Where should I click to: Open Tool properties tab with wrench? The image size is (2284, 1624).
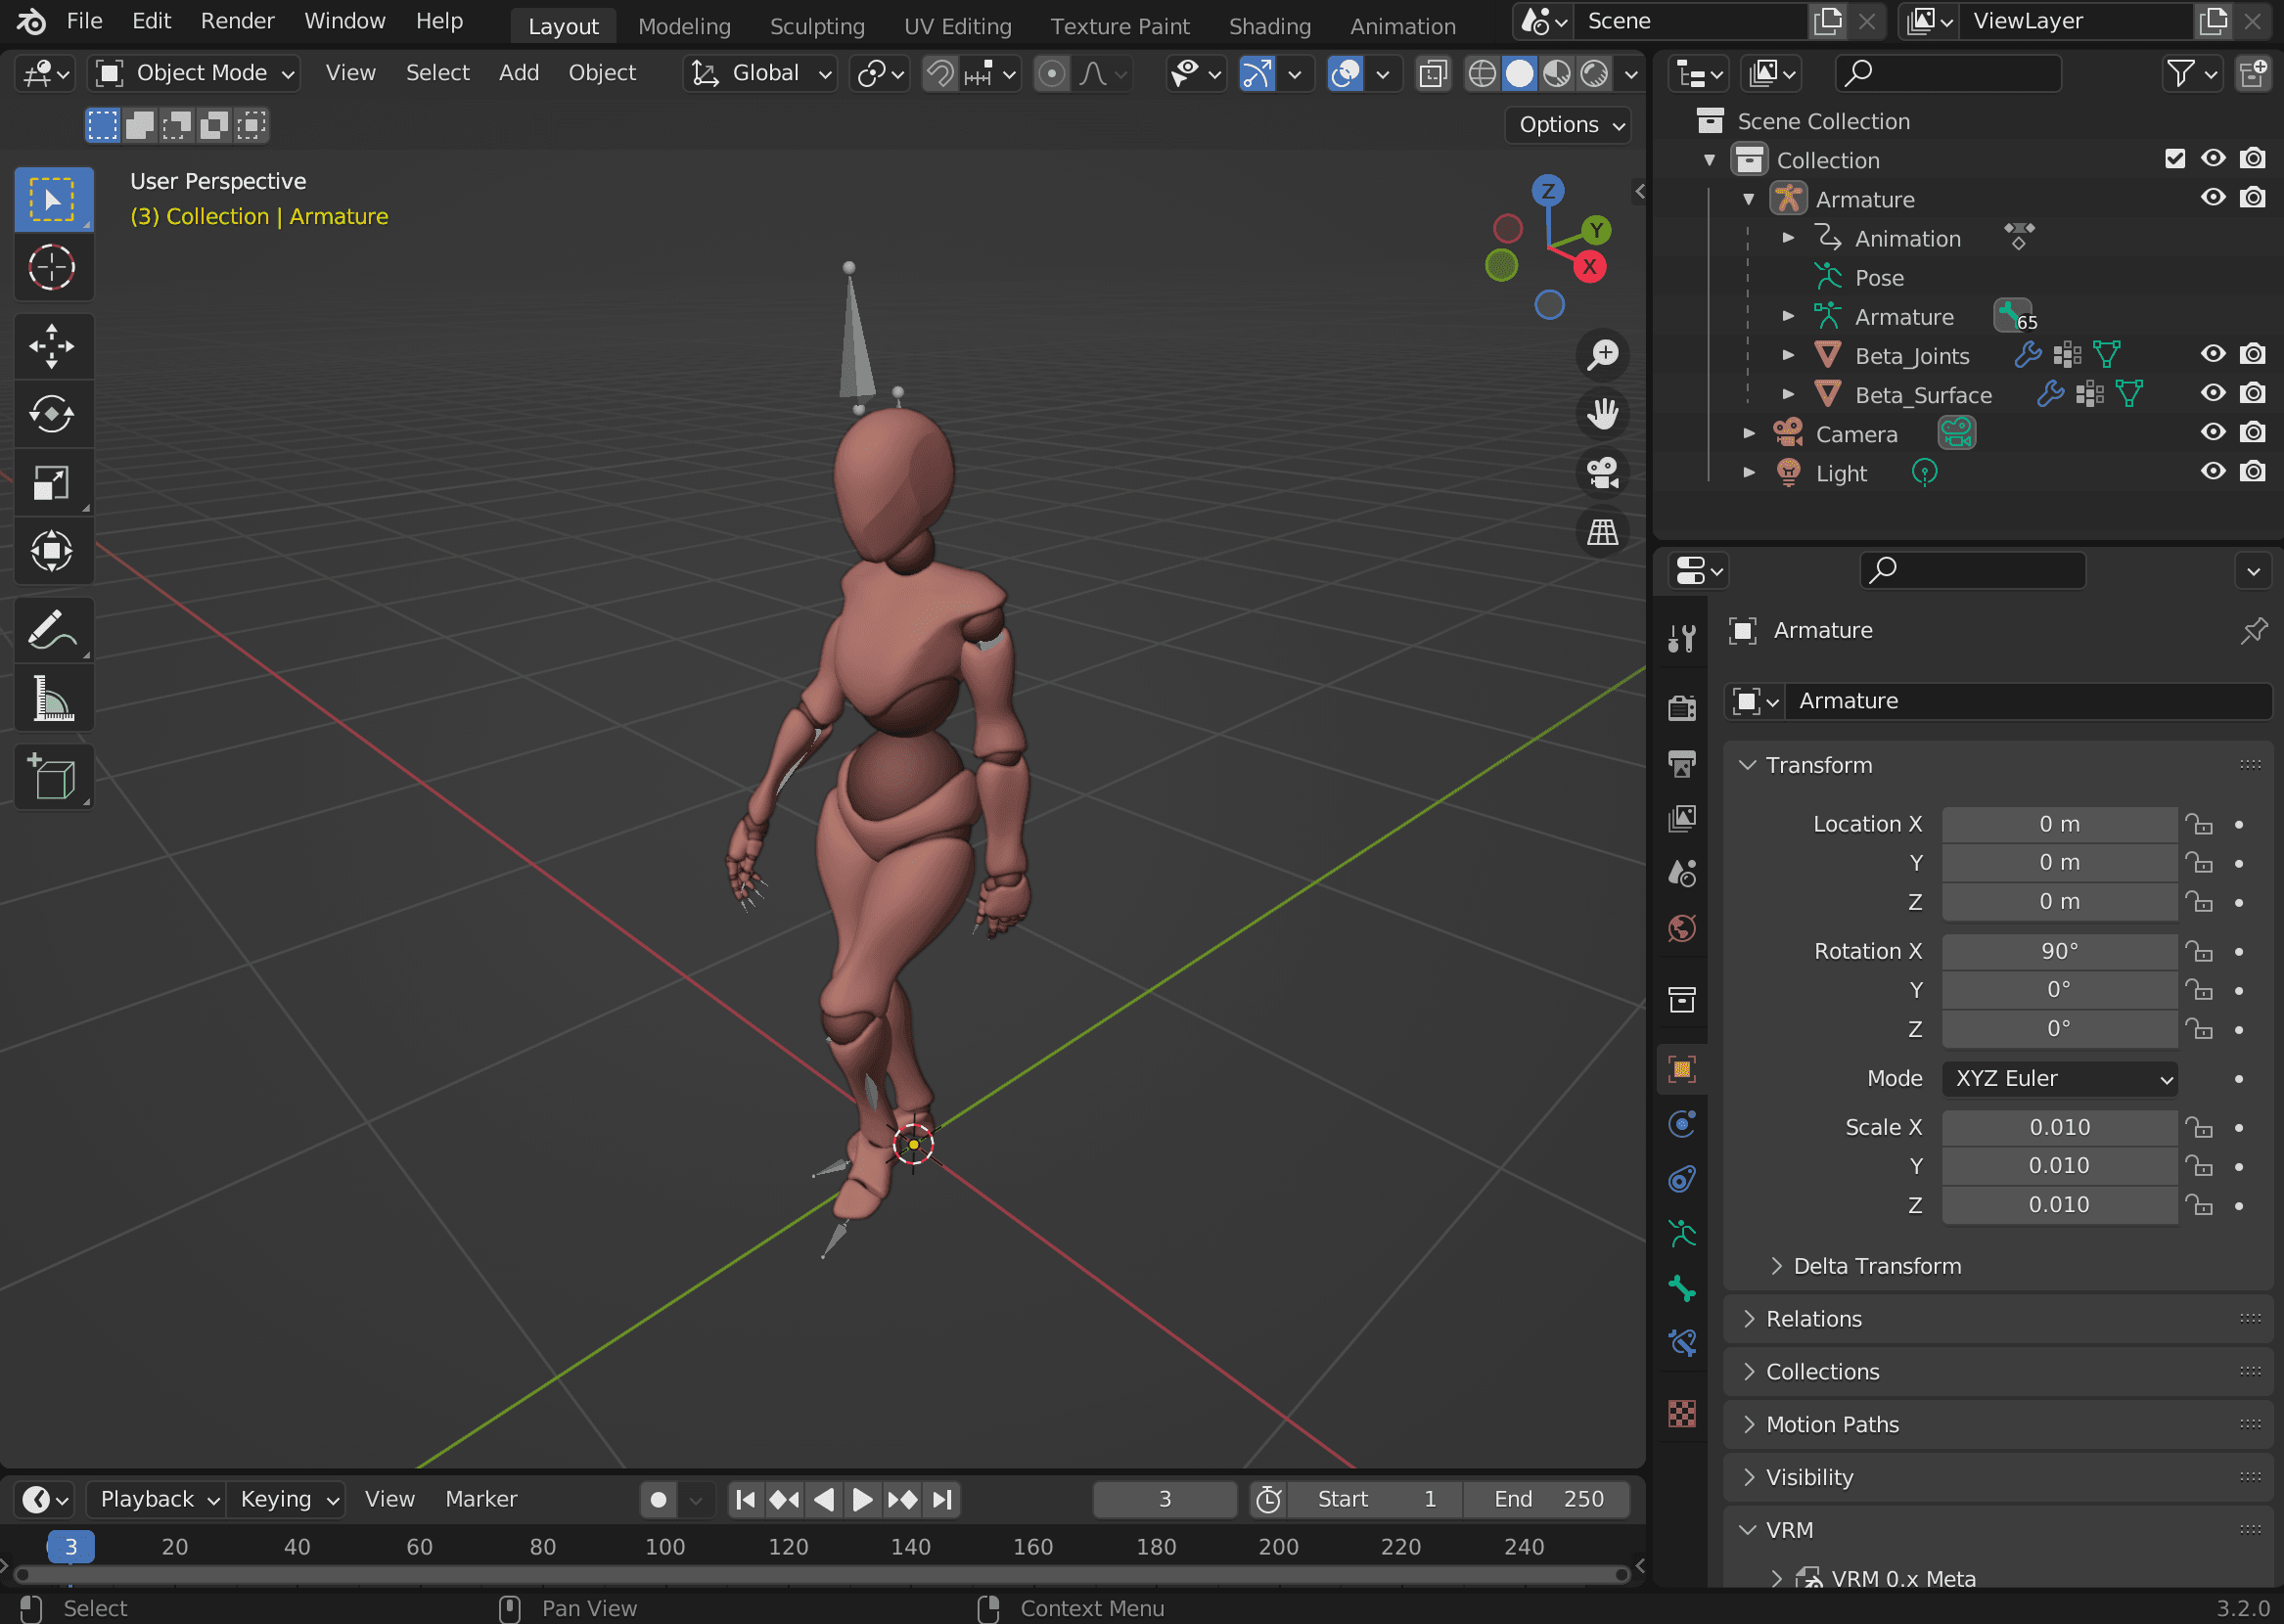pos(1682,637)
